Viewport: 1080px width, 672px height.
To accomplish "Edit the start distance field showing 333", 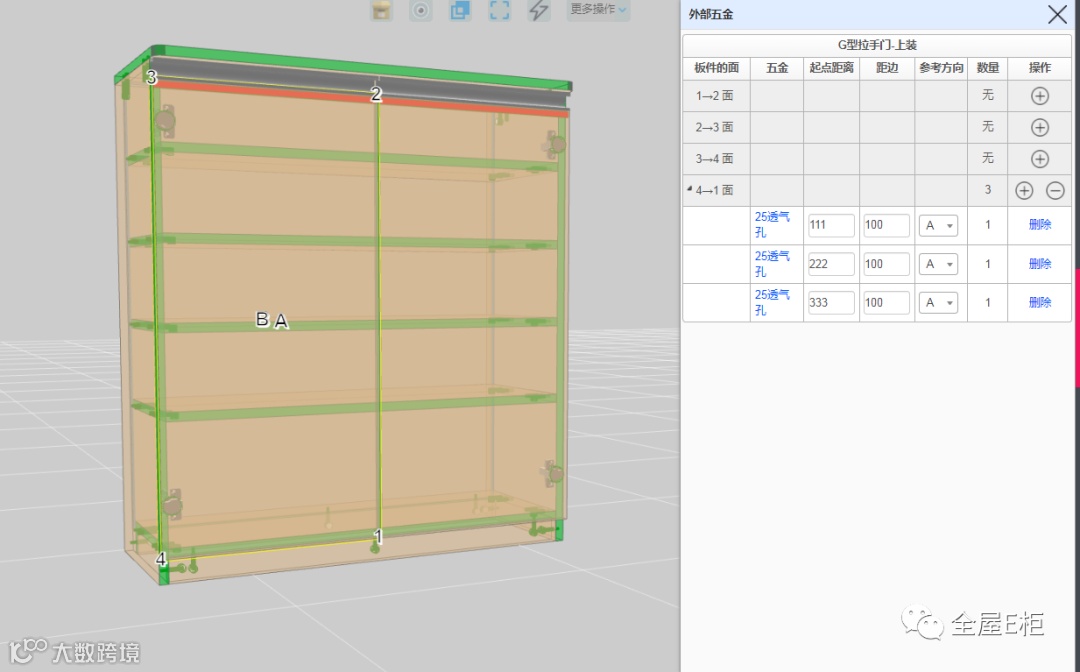I will (831, 302).
